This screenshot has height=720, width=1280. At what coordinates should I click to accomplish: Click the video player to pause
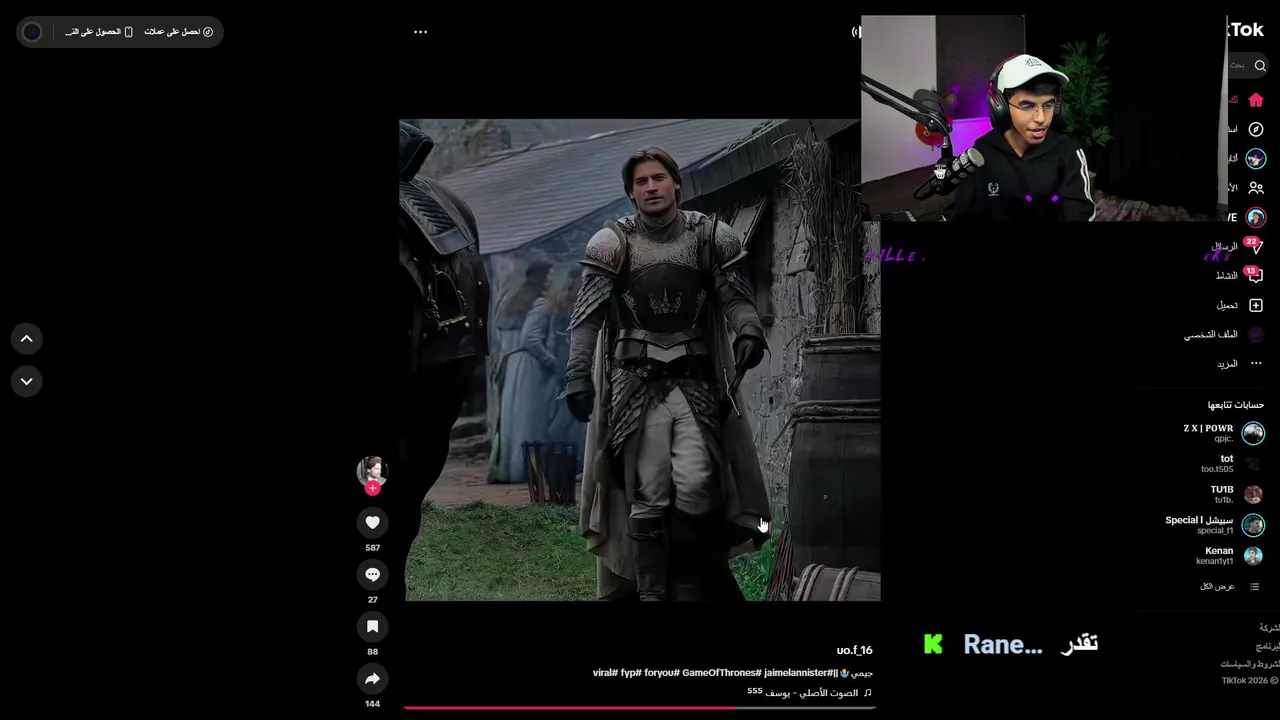click(x=640, y=360)
